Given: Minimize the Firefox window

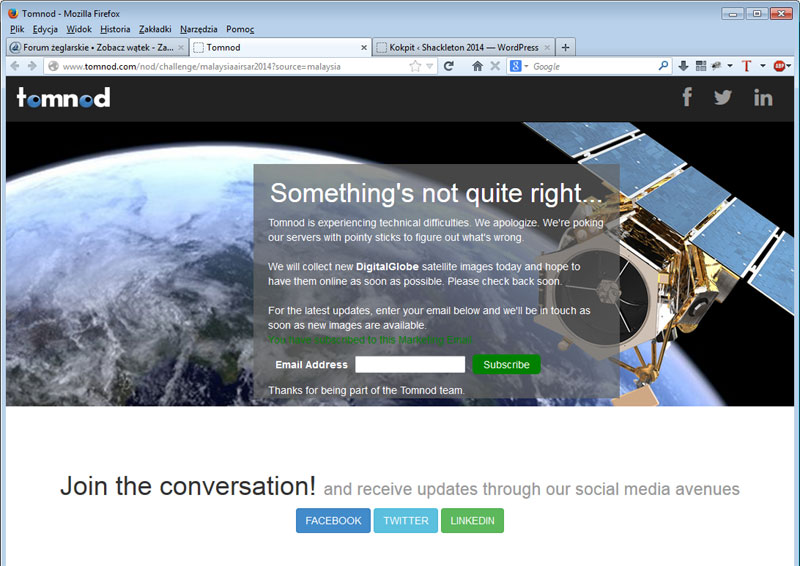Looking at the screenshot, I should [733, 14].
